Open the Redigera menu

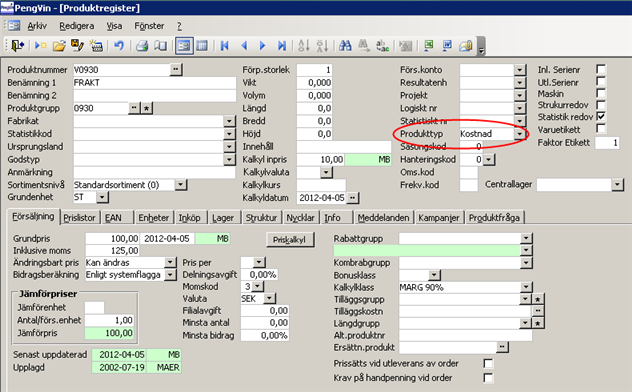(x=77, y=26)
